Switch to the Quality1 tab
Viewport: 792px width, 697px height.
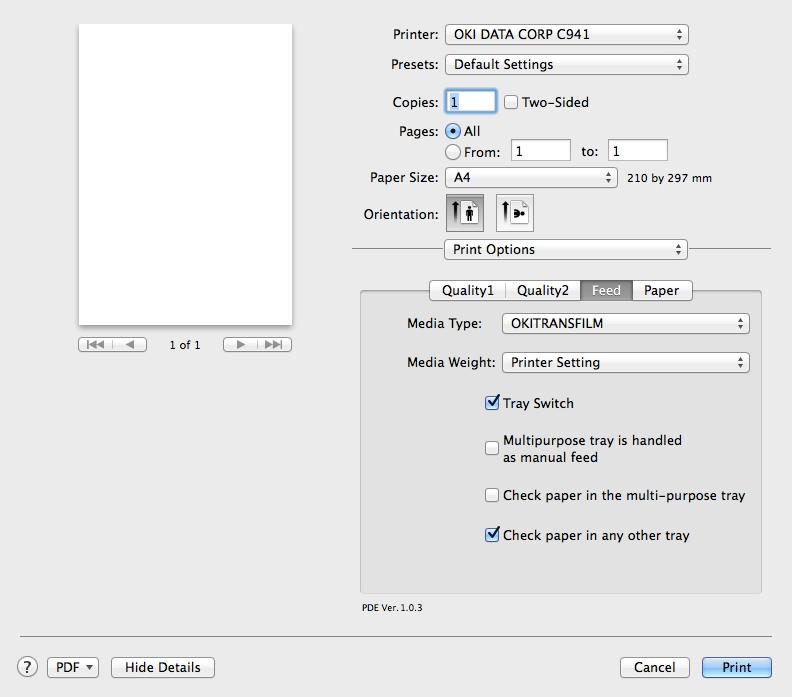click(467, 290)
